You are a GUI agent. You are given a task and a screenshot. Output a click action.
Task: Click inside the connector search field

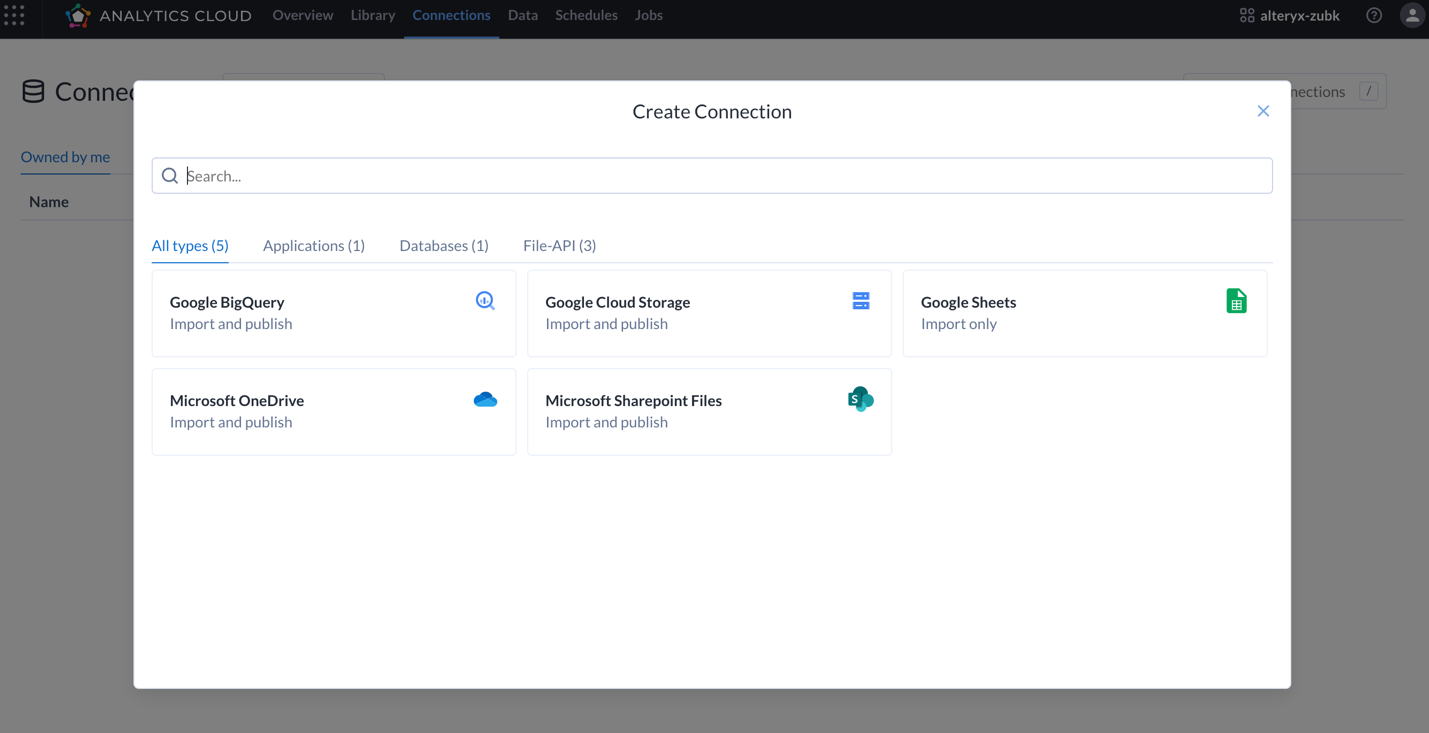[600, 175]
